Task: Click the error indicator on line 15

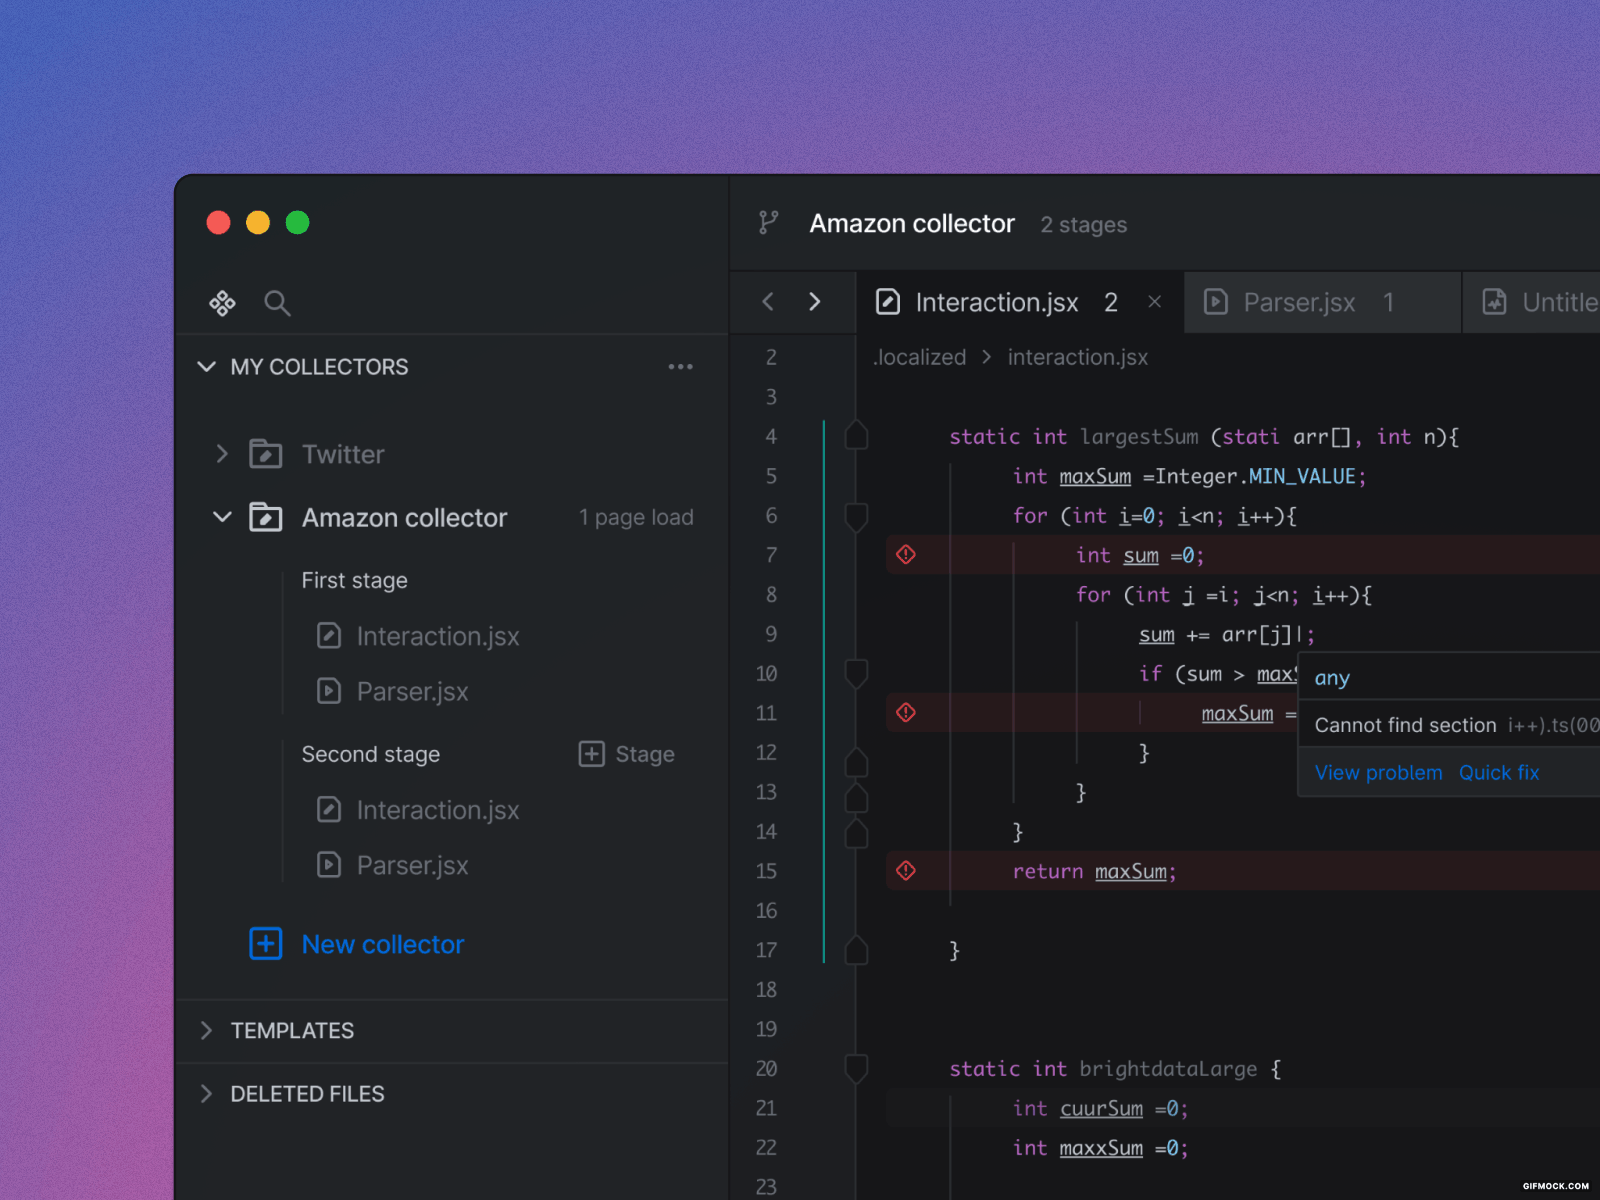Action: [x=906, y=871]
